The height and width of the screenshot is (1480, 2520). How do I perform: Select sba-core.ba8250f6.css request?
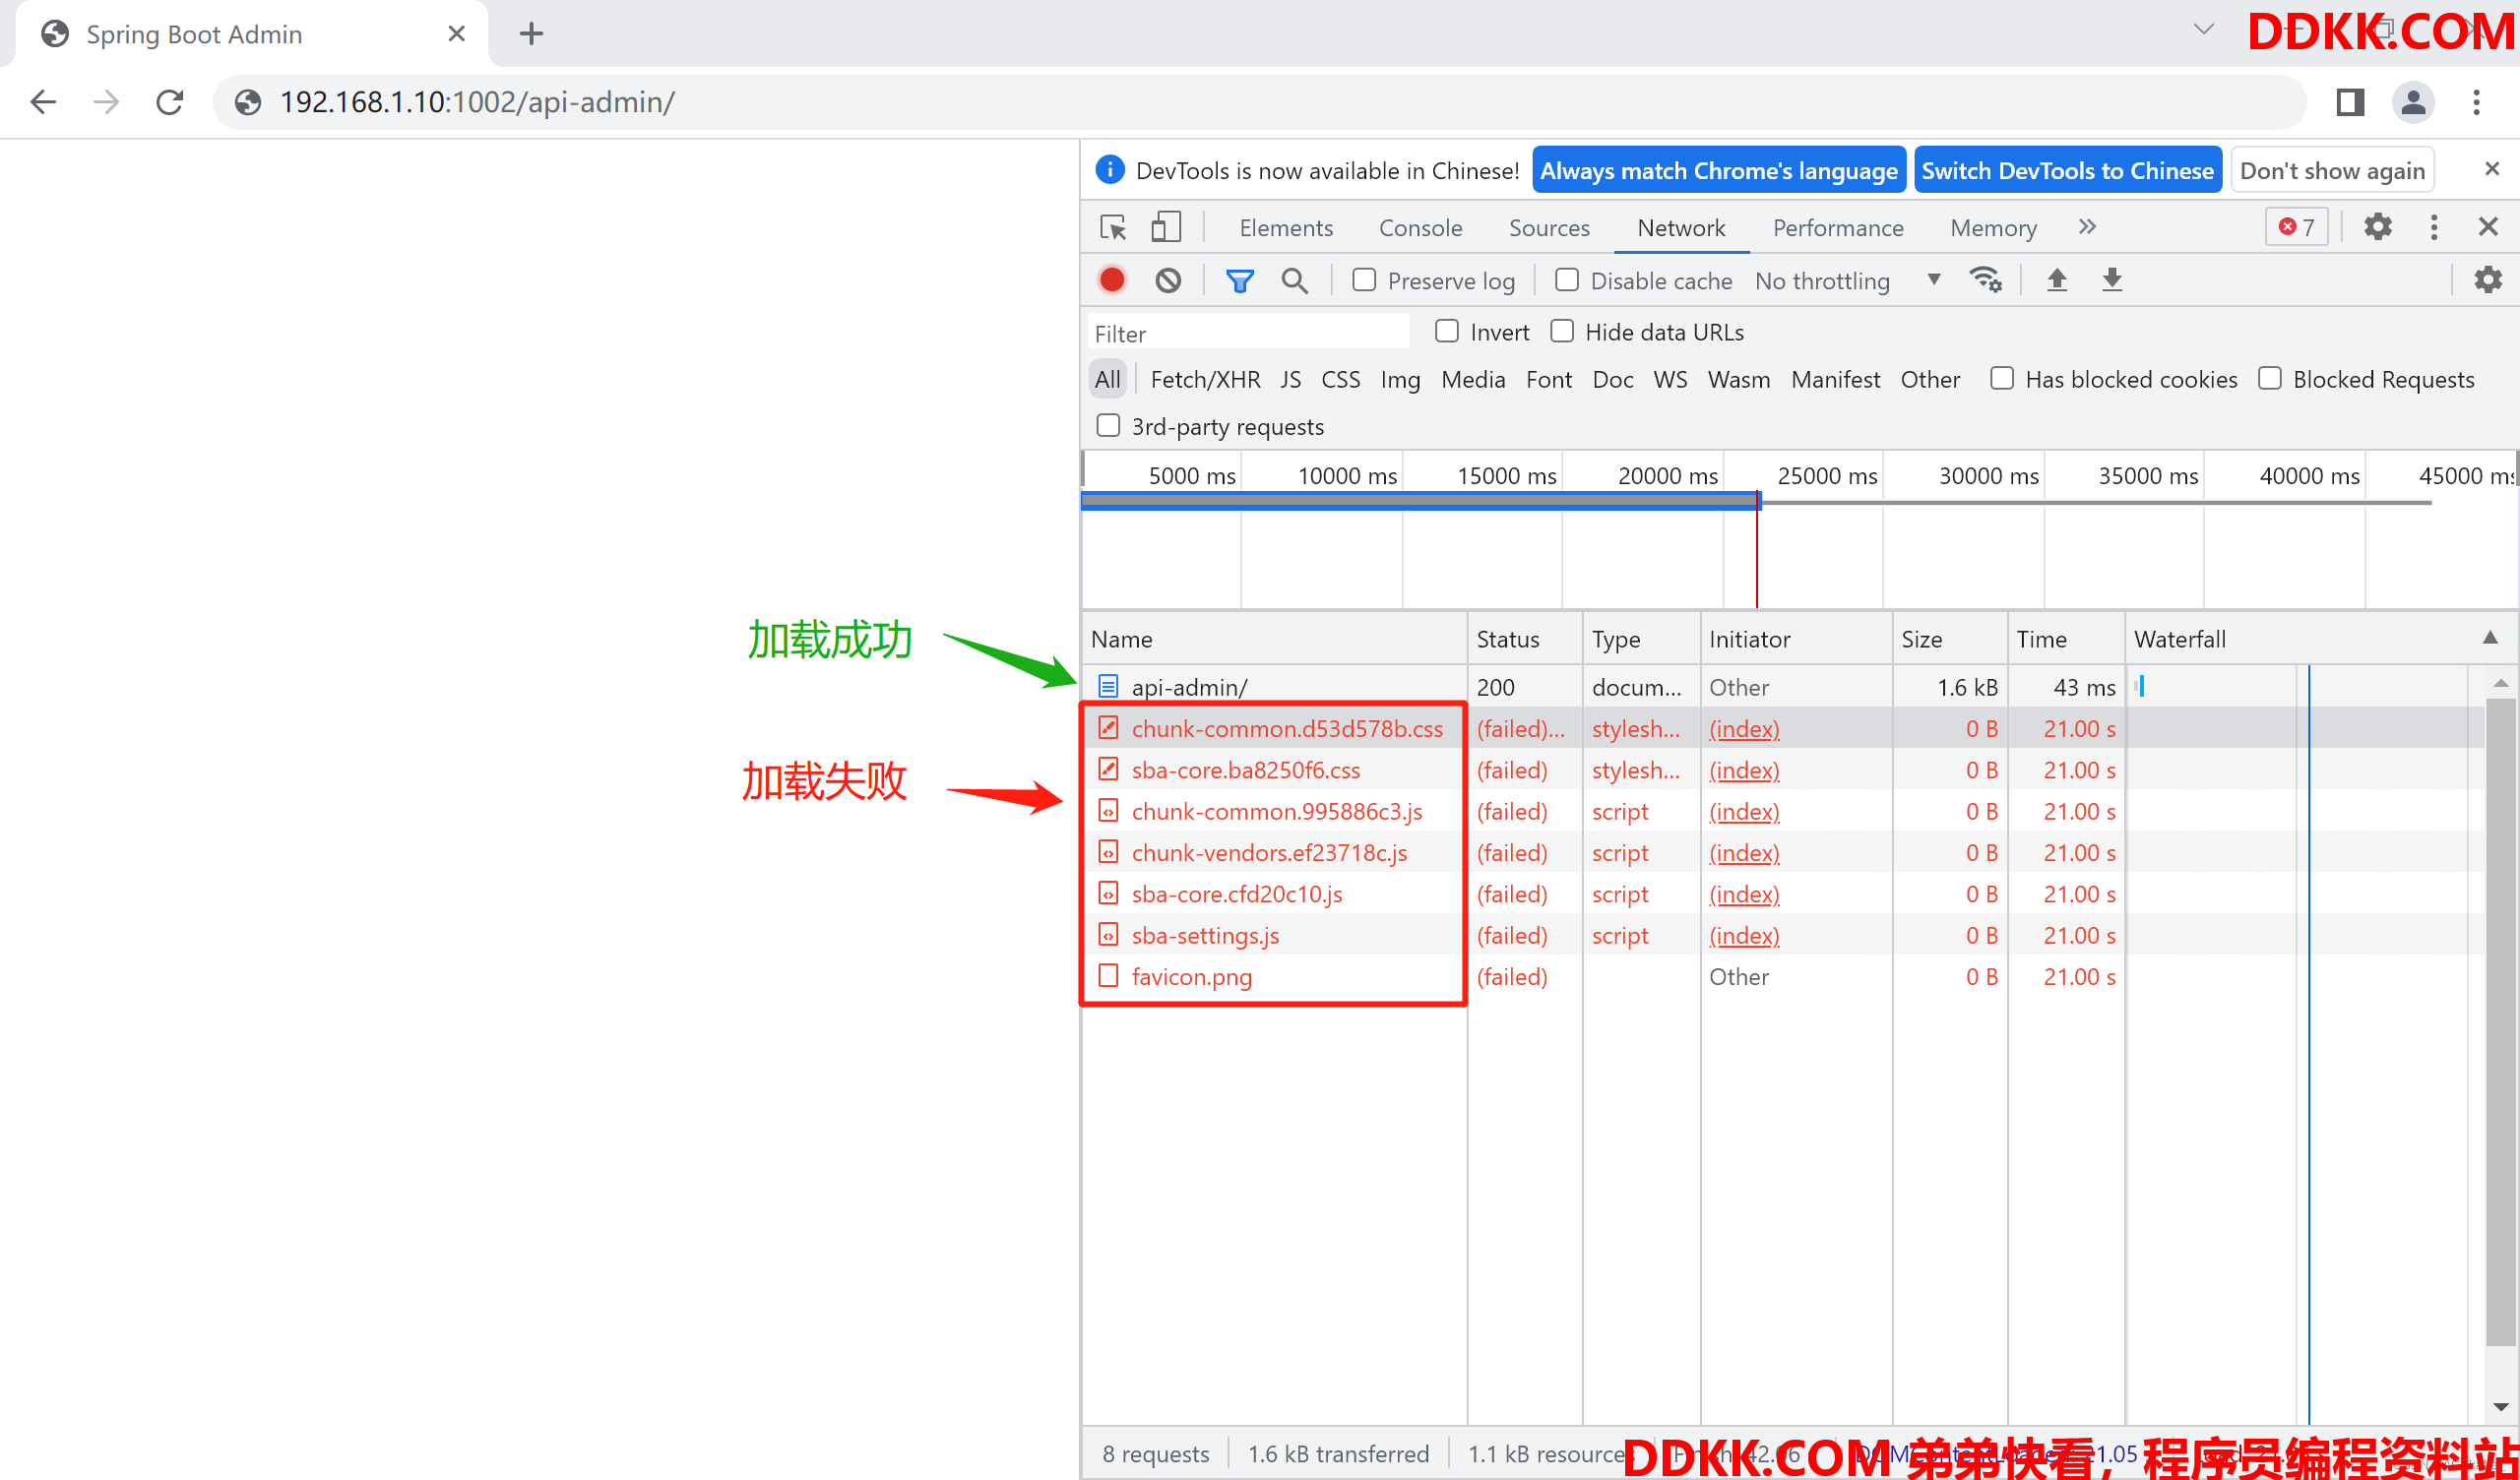1783,770
